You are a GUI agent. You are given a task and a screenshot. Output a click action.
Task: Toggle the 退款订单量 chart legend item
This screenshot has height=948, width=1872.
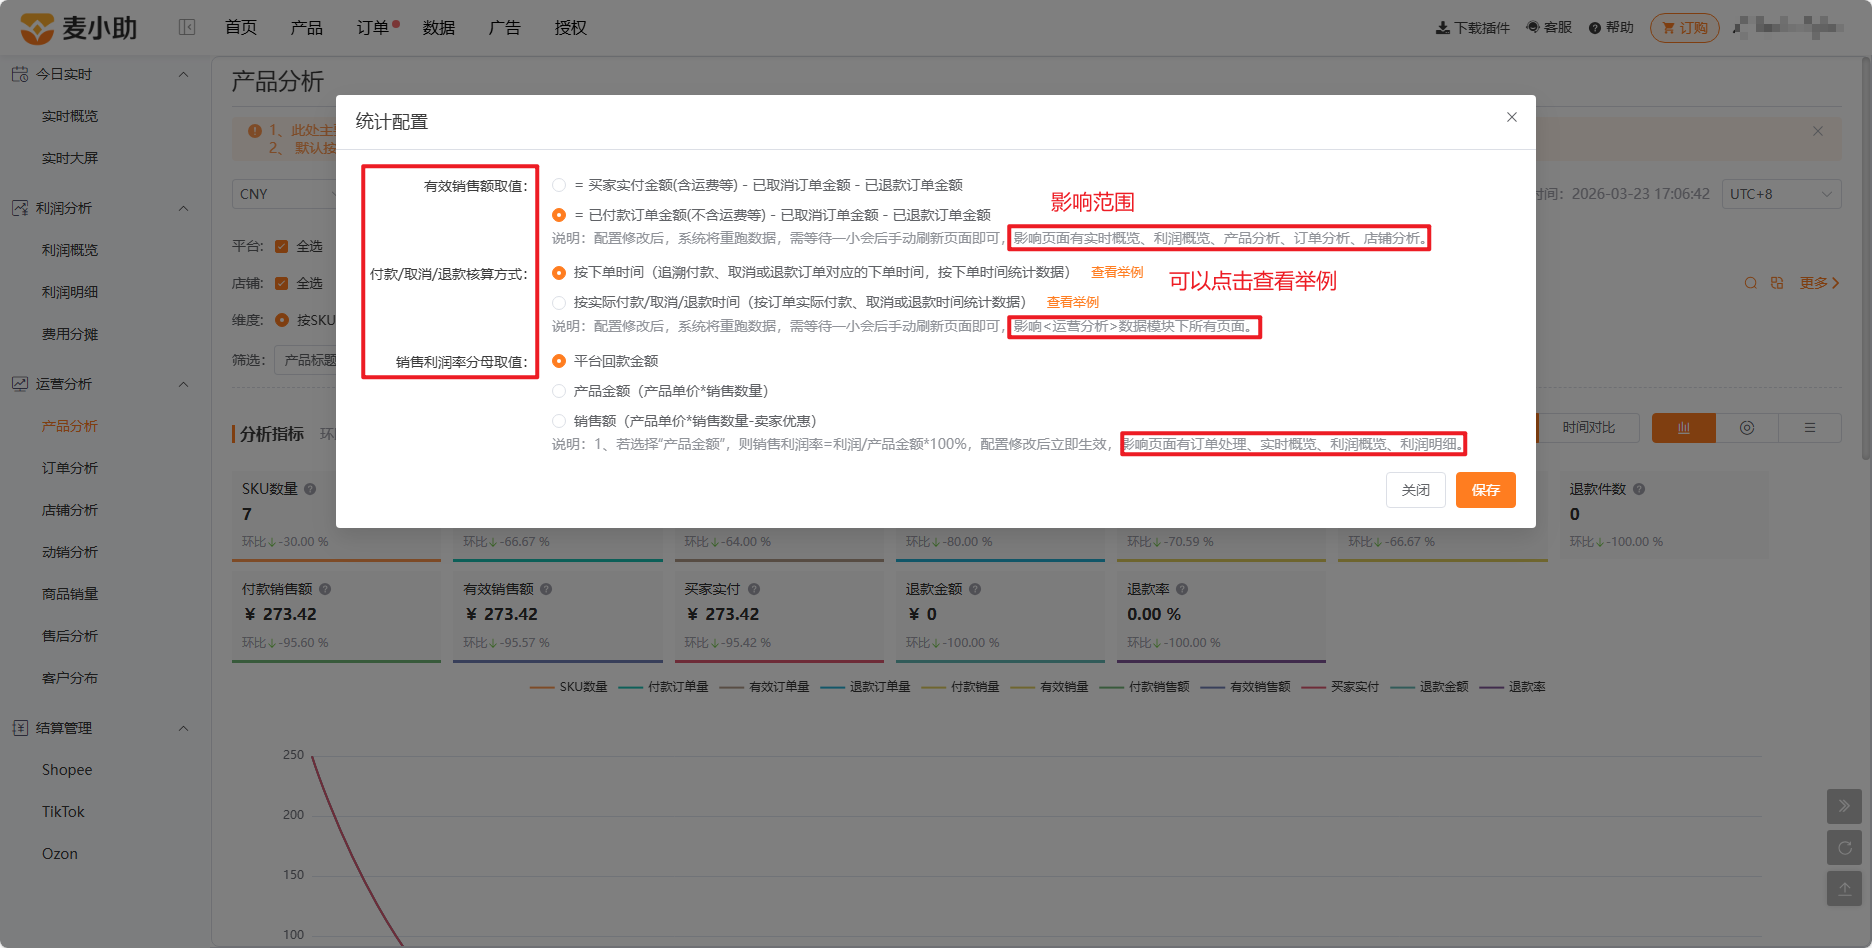(x=866, y=687)
